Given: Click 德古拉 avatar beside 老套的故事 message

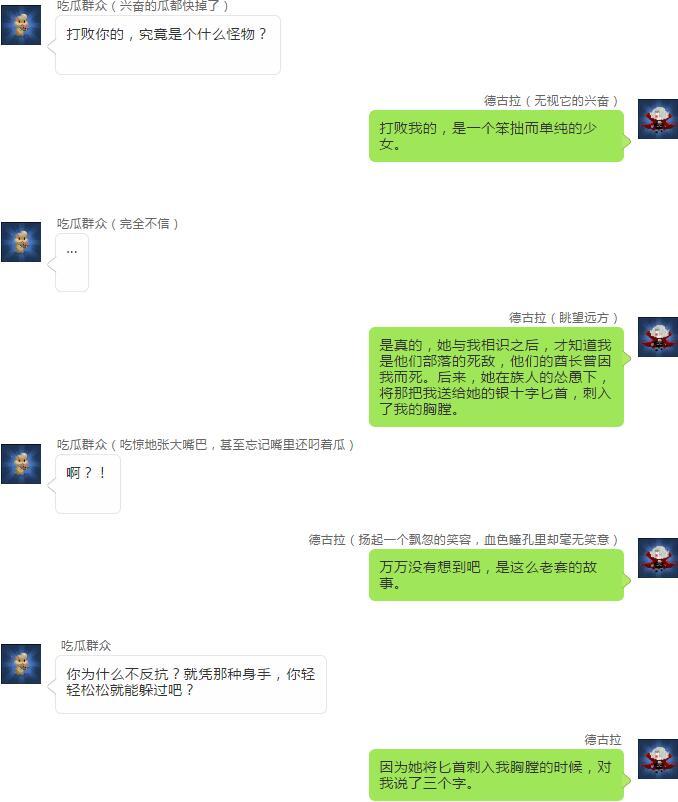Looking at the screenshot, I should [x=658, y=558].
